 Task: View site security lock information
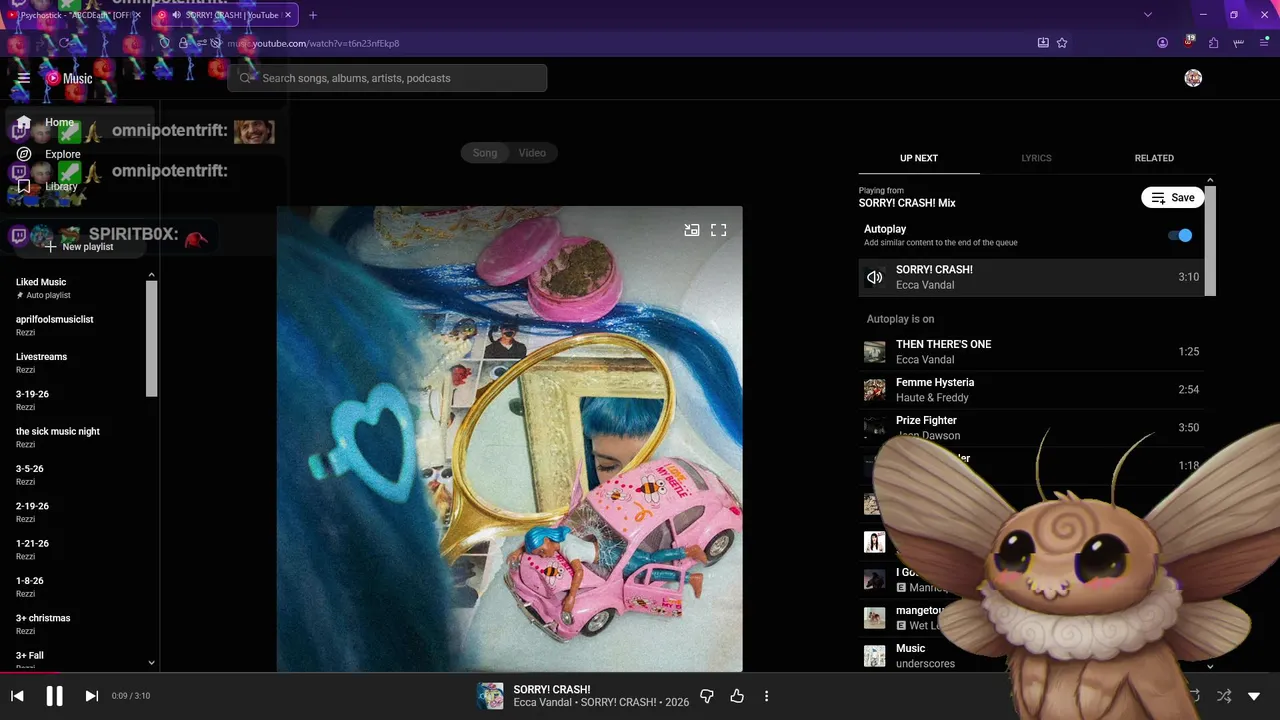coord(183,43)
